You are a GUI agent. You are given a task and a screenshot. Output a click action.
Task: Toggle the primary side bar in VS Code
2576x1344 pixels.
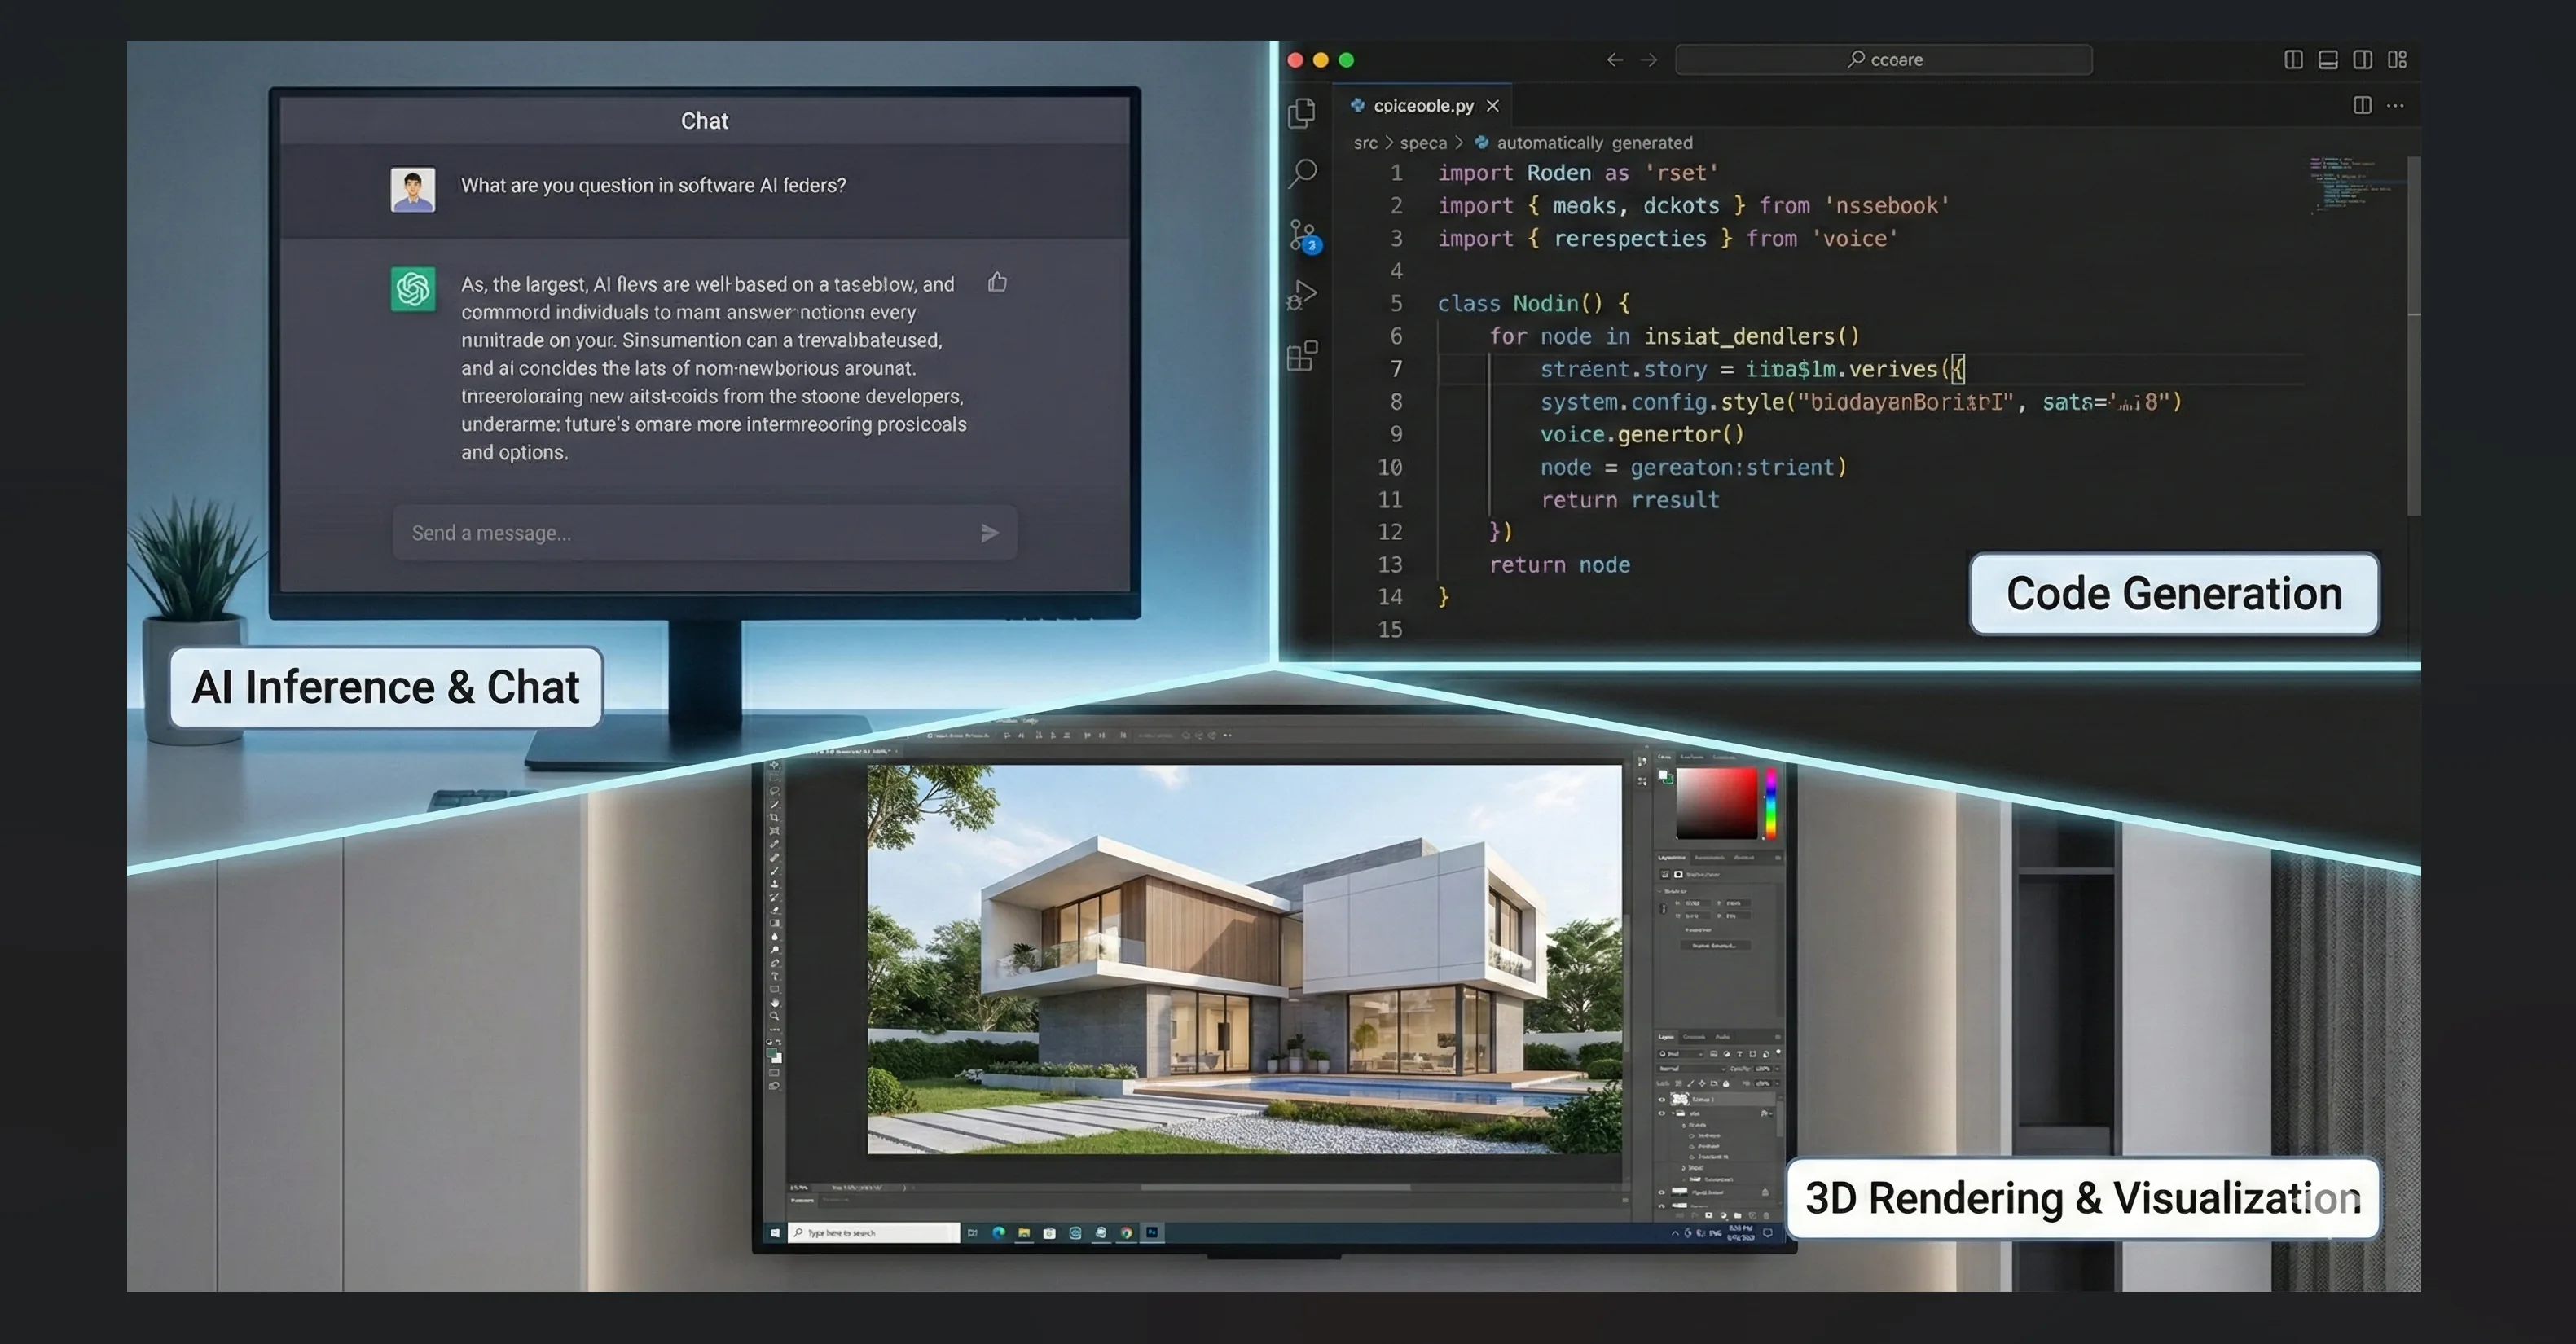2294,60
